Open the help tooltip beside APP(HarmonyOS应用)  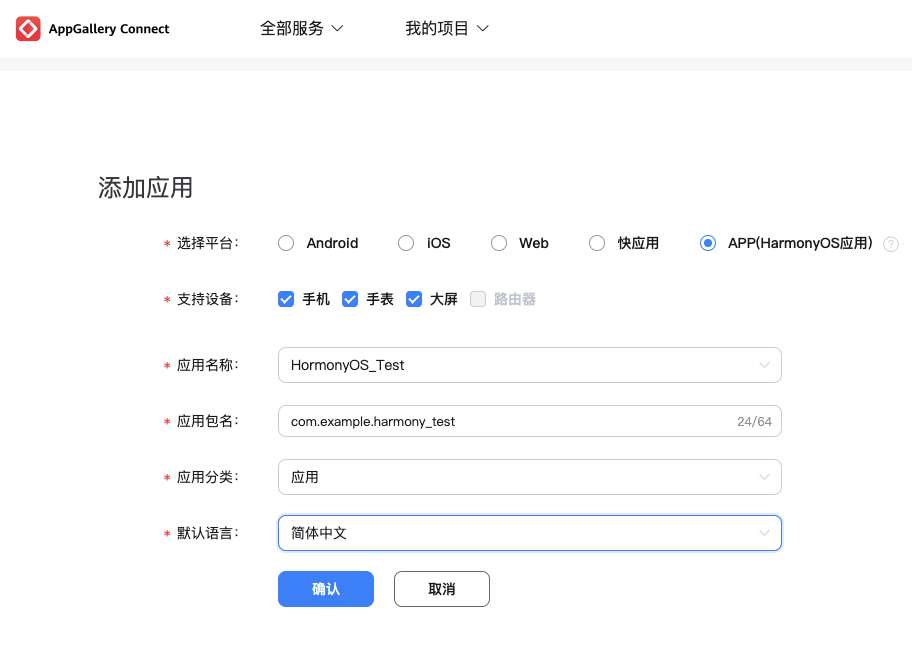click(x=890, y=243)
